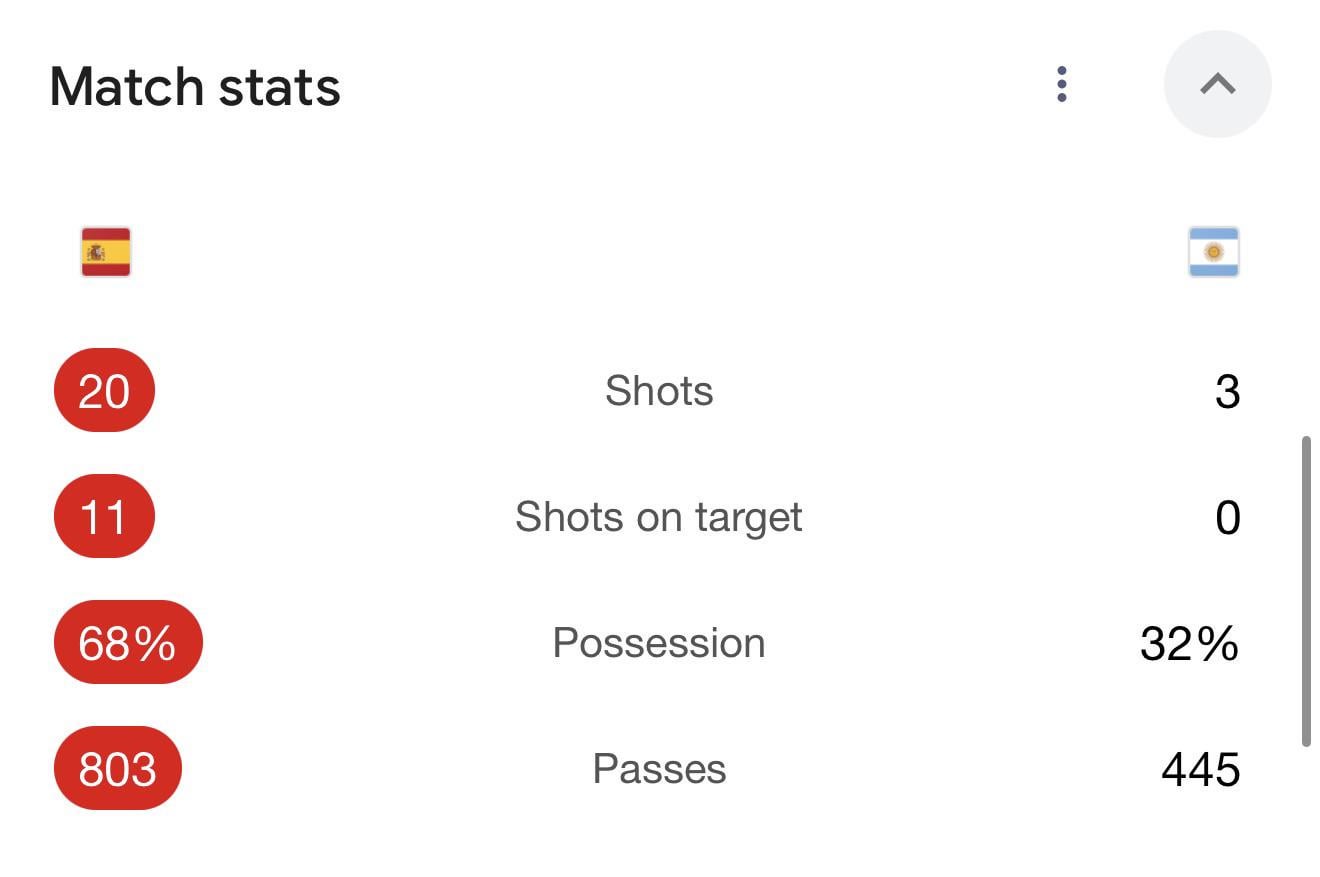Tap the round chevron-up button

pos(1217,84)
